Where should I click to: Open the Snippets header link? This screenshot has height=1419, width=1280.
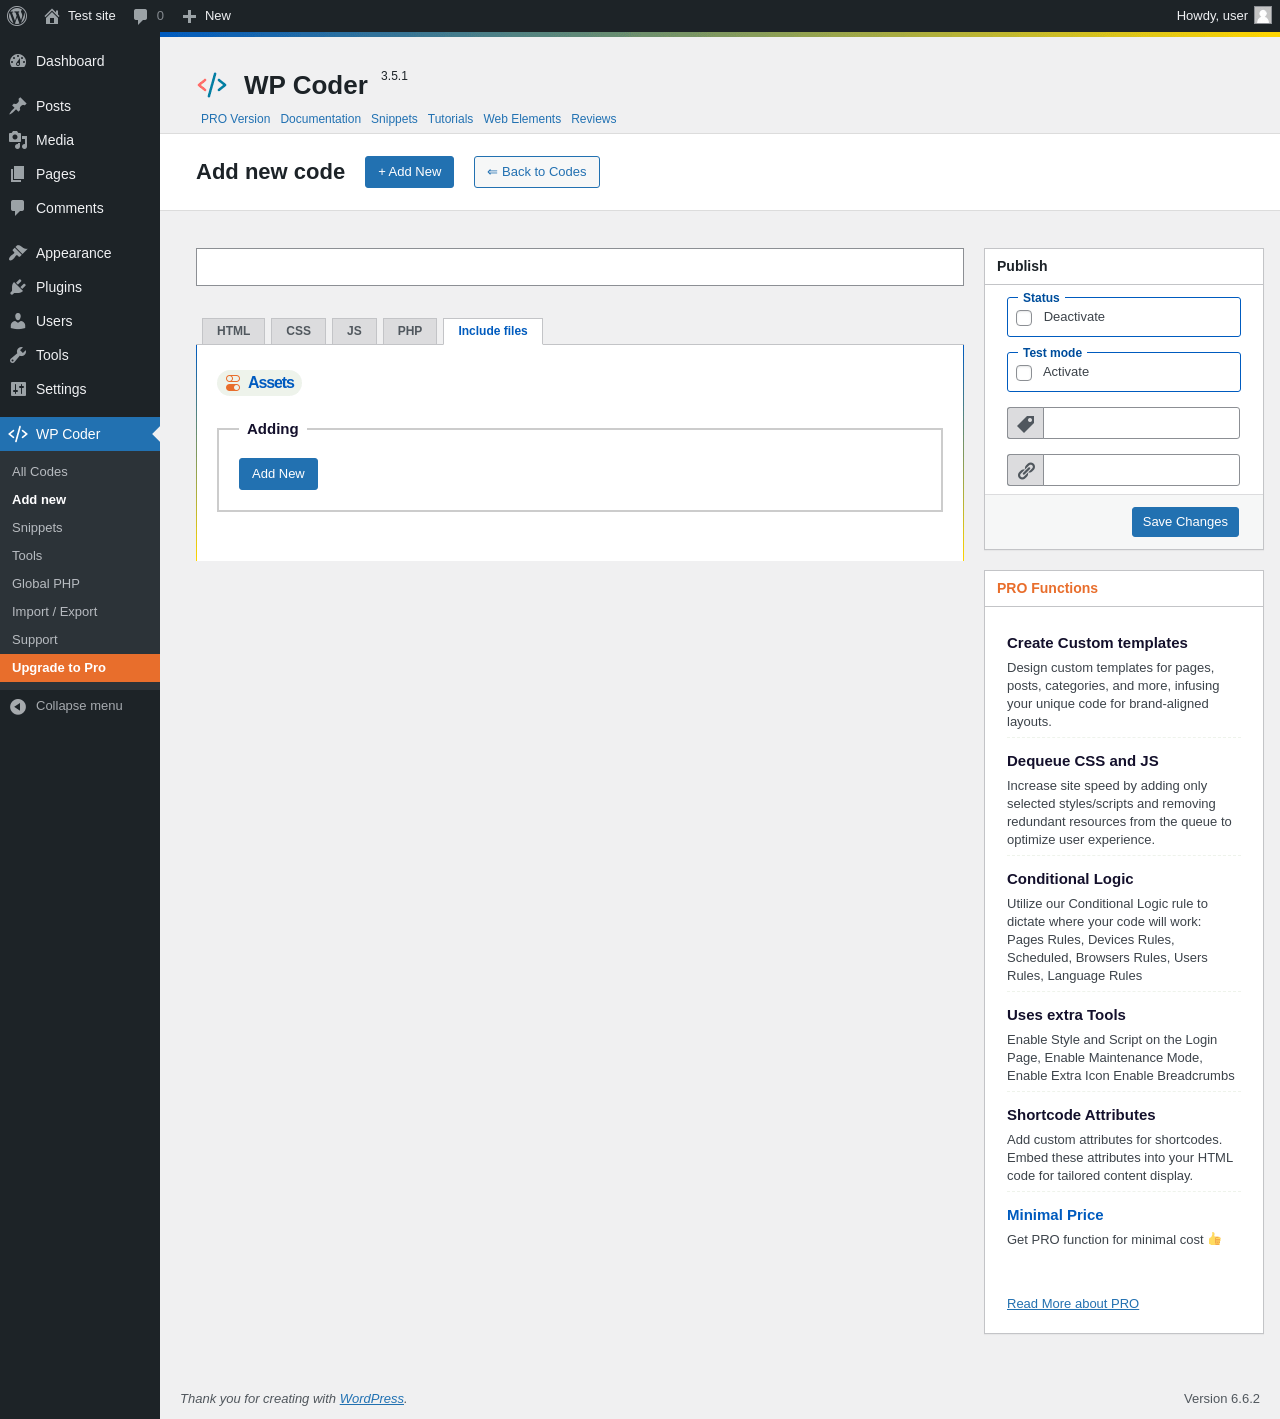click(x=394, y=119)
